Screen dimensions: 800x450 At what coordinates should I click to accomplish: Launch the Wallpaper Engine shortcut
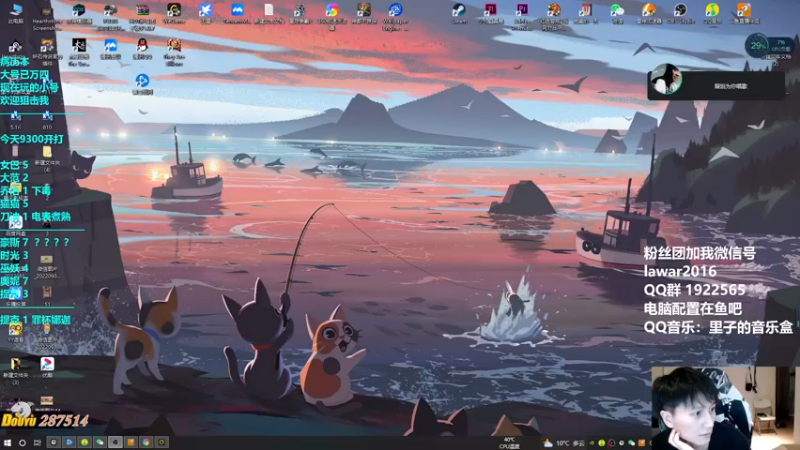(395, 16)
